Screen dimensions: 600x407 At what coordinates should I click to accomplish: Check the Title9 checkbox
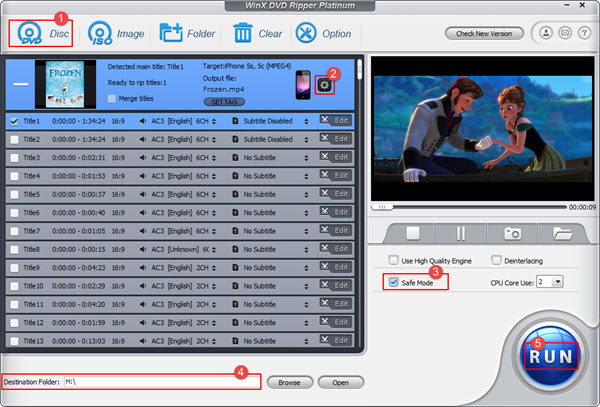(x=14, y=268)
